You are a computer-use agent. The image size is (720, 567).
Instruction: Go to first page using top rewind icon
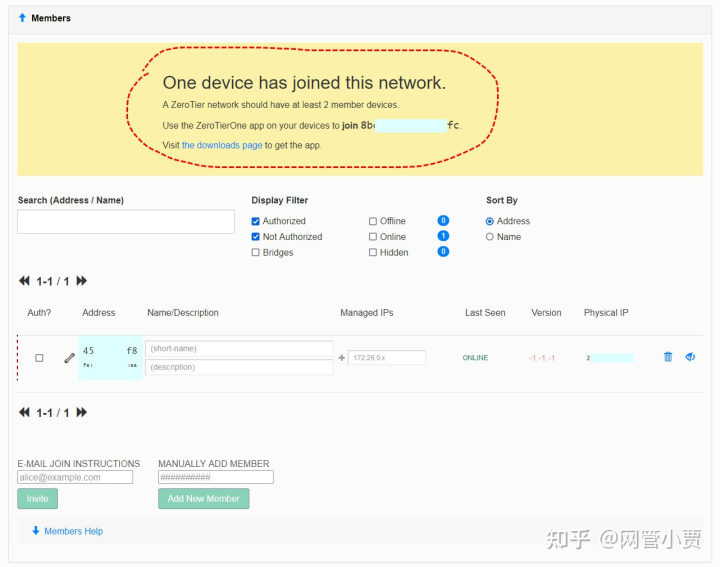[24, 281]
